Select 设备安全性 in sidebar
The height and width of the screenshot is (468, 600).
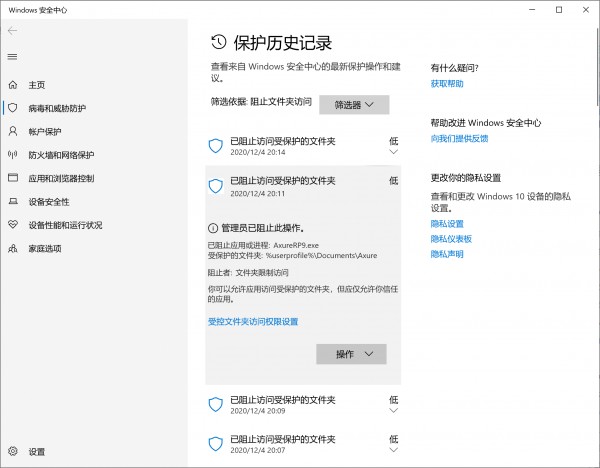(x=49, y=202)
